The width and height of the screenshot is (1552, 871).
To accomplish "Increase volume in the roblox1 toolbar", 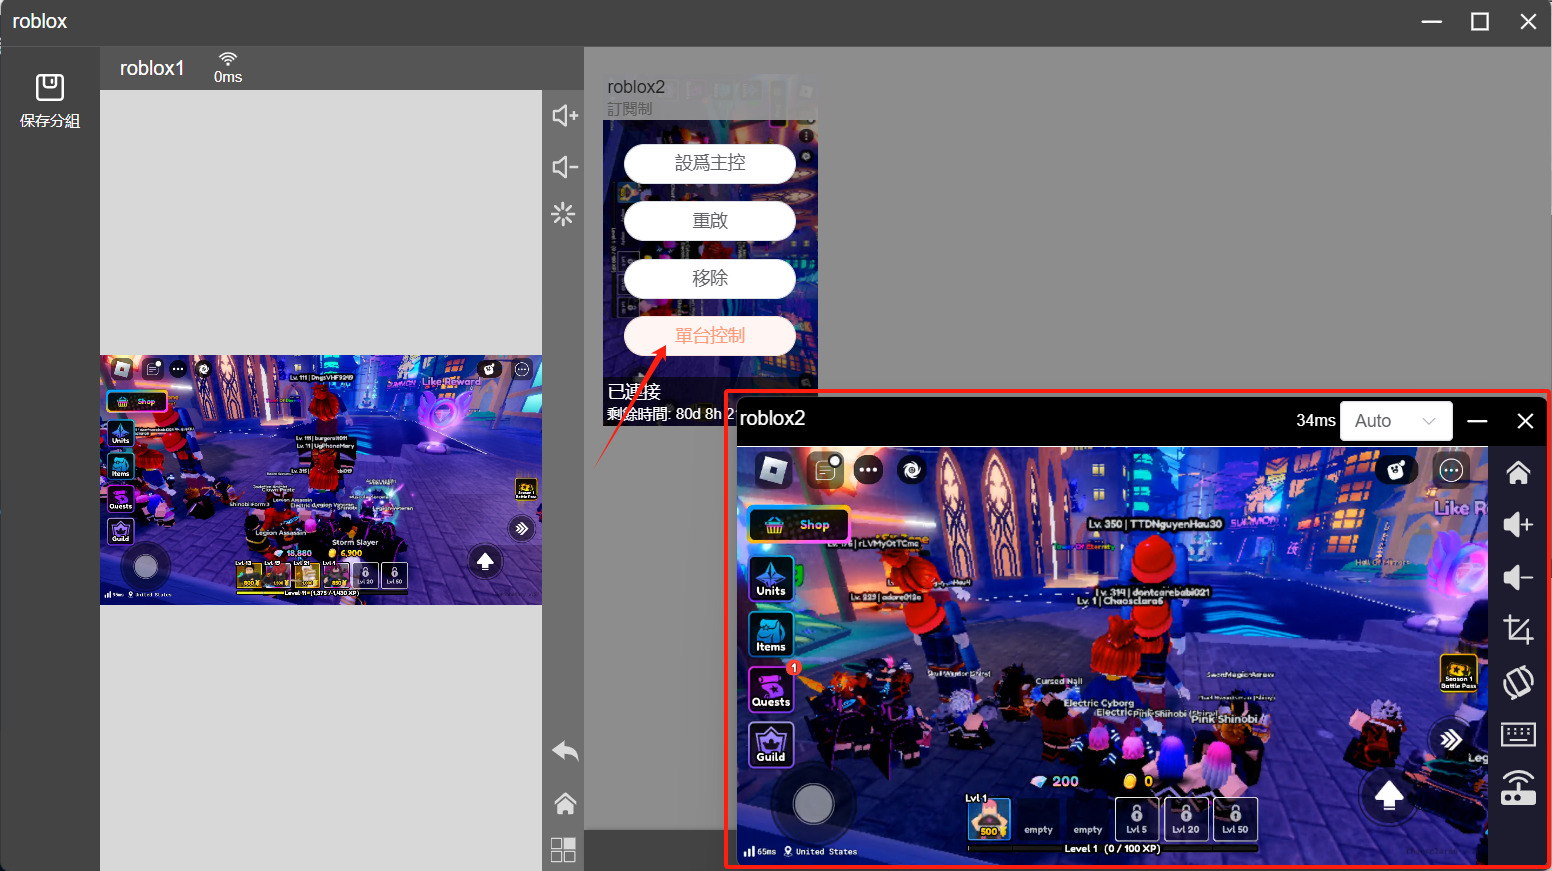I will (565, 116).
